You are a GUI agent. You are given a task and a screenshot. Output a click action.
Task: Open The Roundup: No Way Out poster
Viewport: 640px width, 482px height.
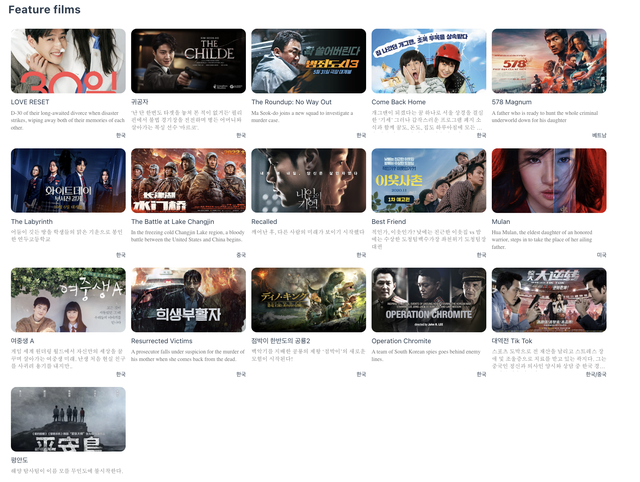[309, 61]
